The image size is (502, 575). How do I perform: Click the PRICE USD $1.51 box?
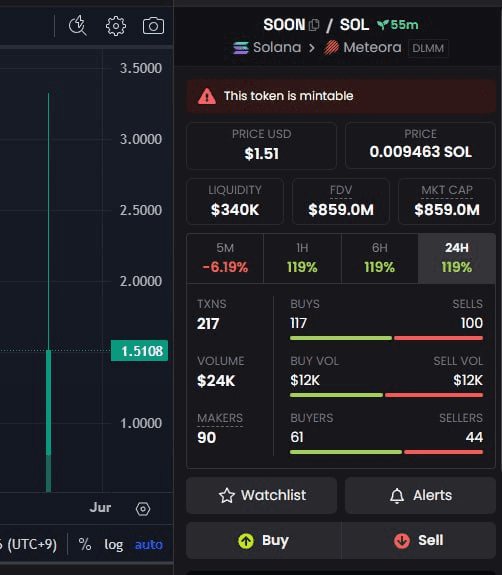point(261,146)
